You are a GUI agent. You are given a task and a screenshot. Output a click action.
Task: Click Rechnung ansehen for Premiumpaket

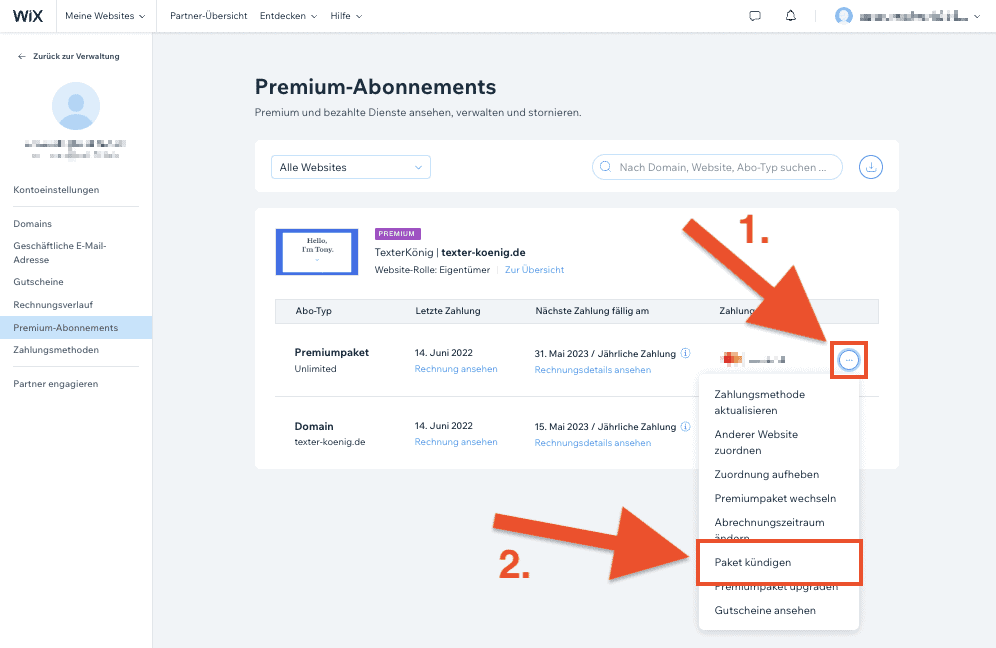(x=455, y=369)
